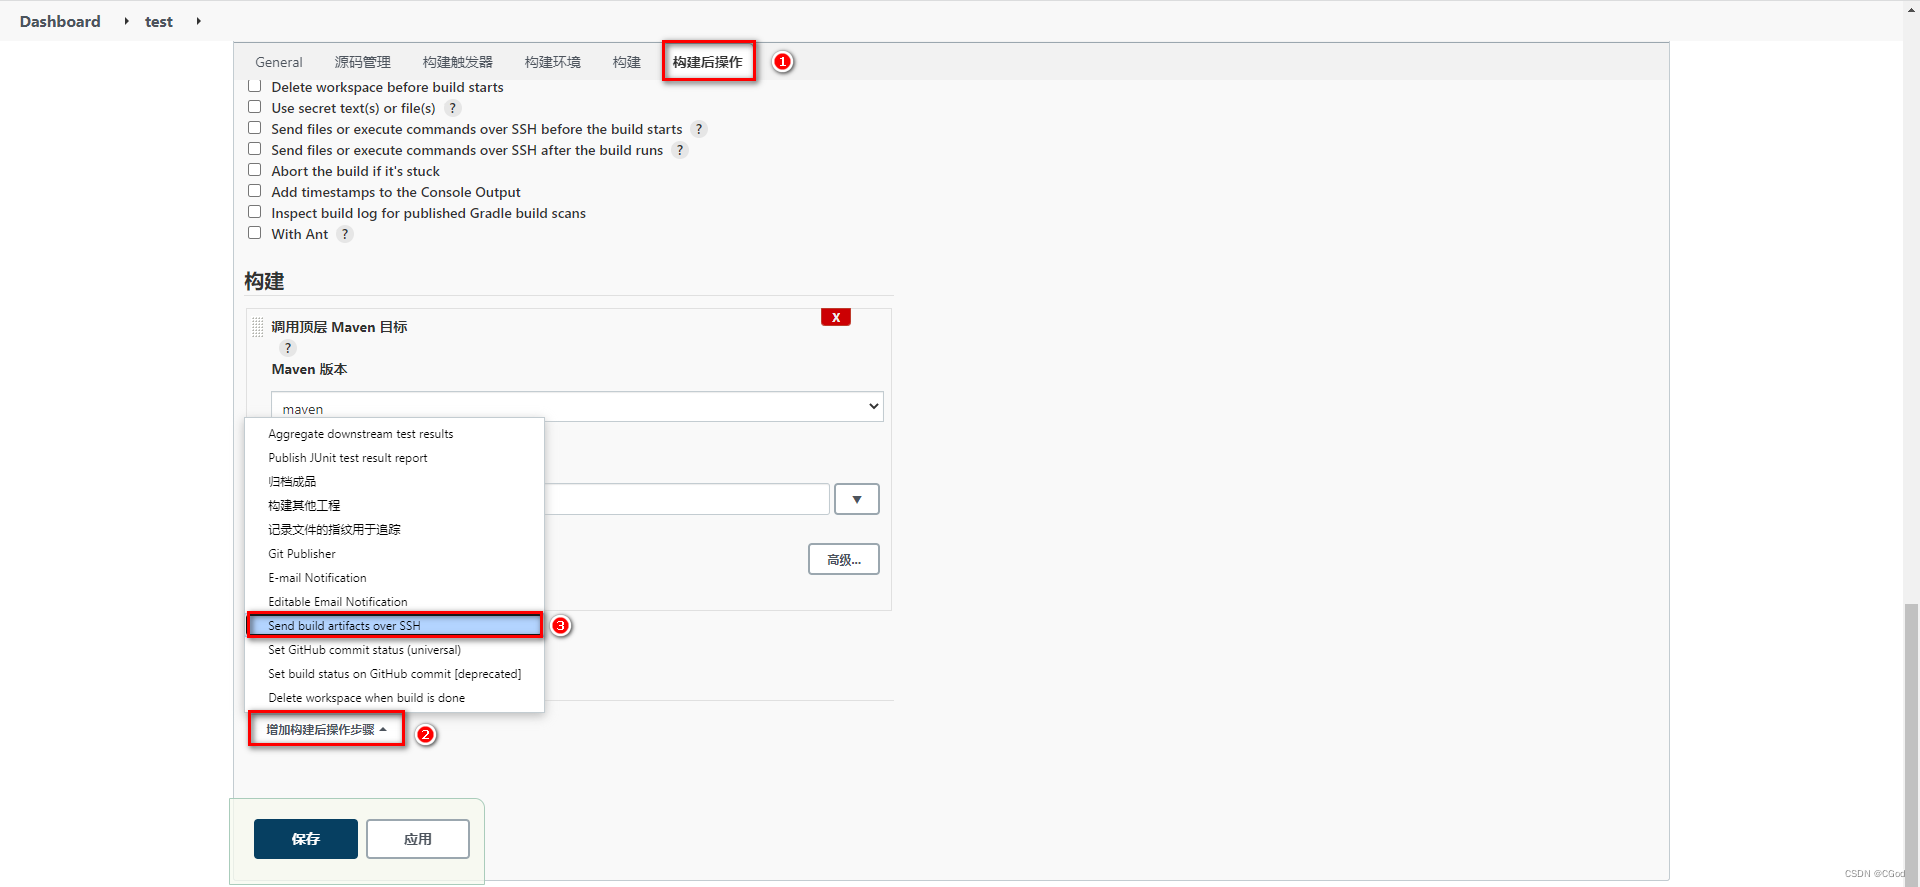The image size is (1920, 887).
Task: Expand the goals field arrow button
Action: (x=857, y=499)
